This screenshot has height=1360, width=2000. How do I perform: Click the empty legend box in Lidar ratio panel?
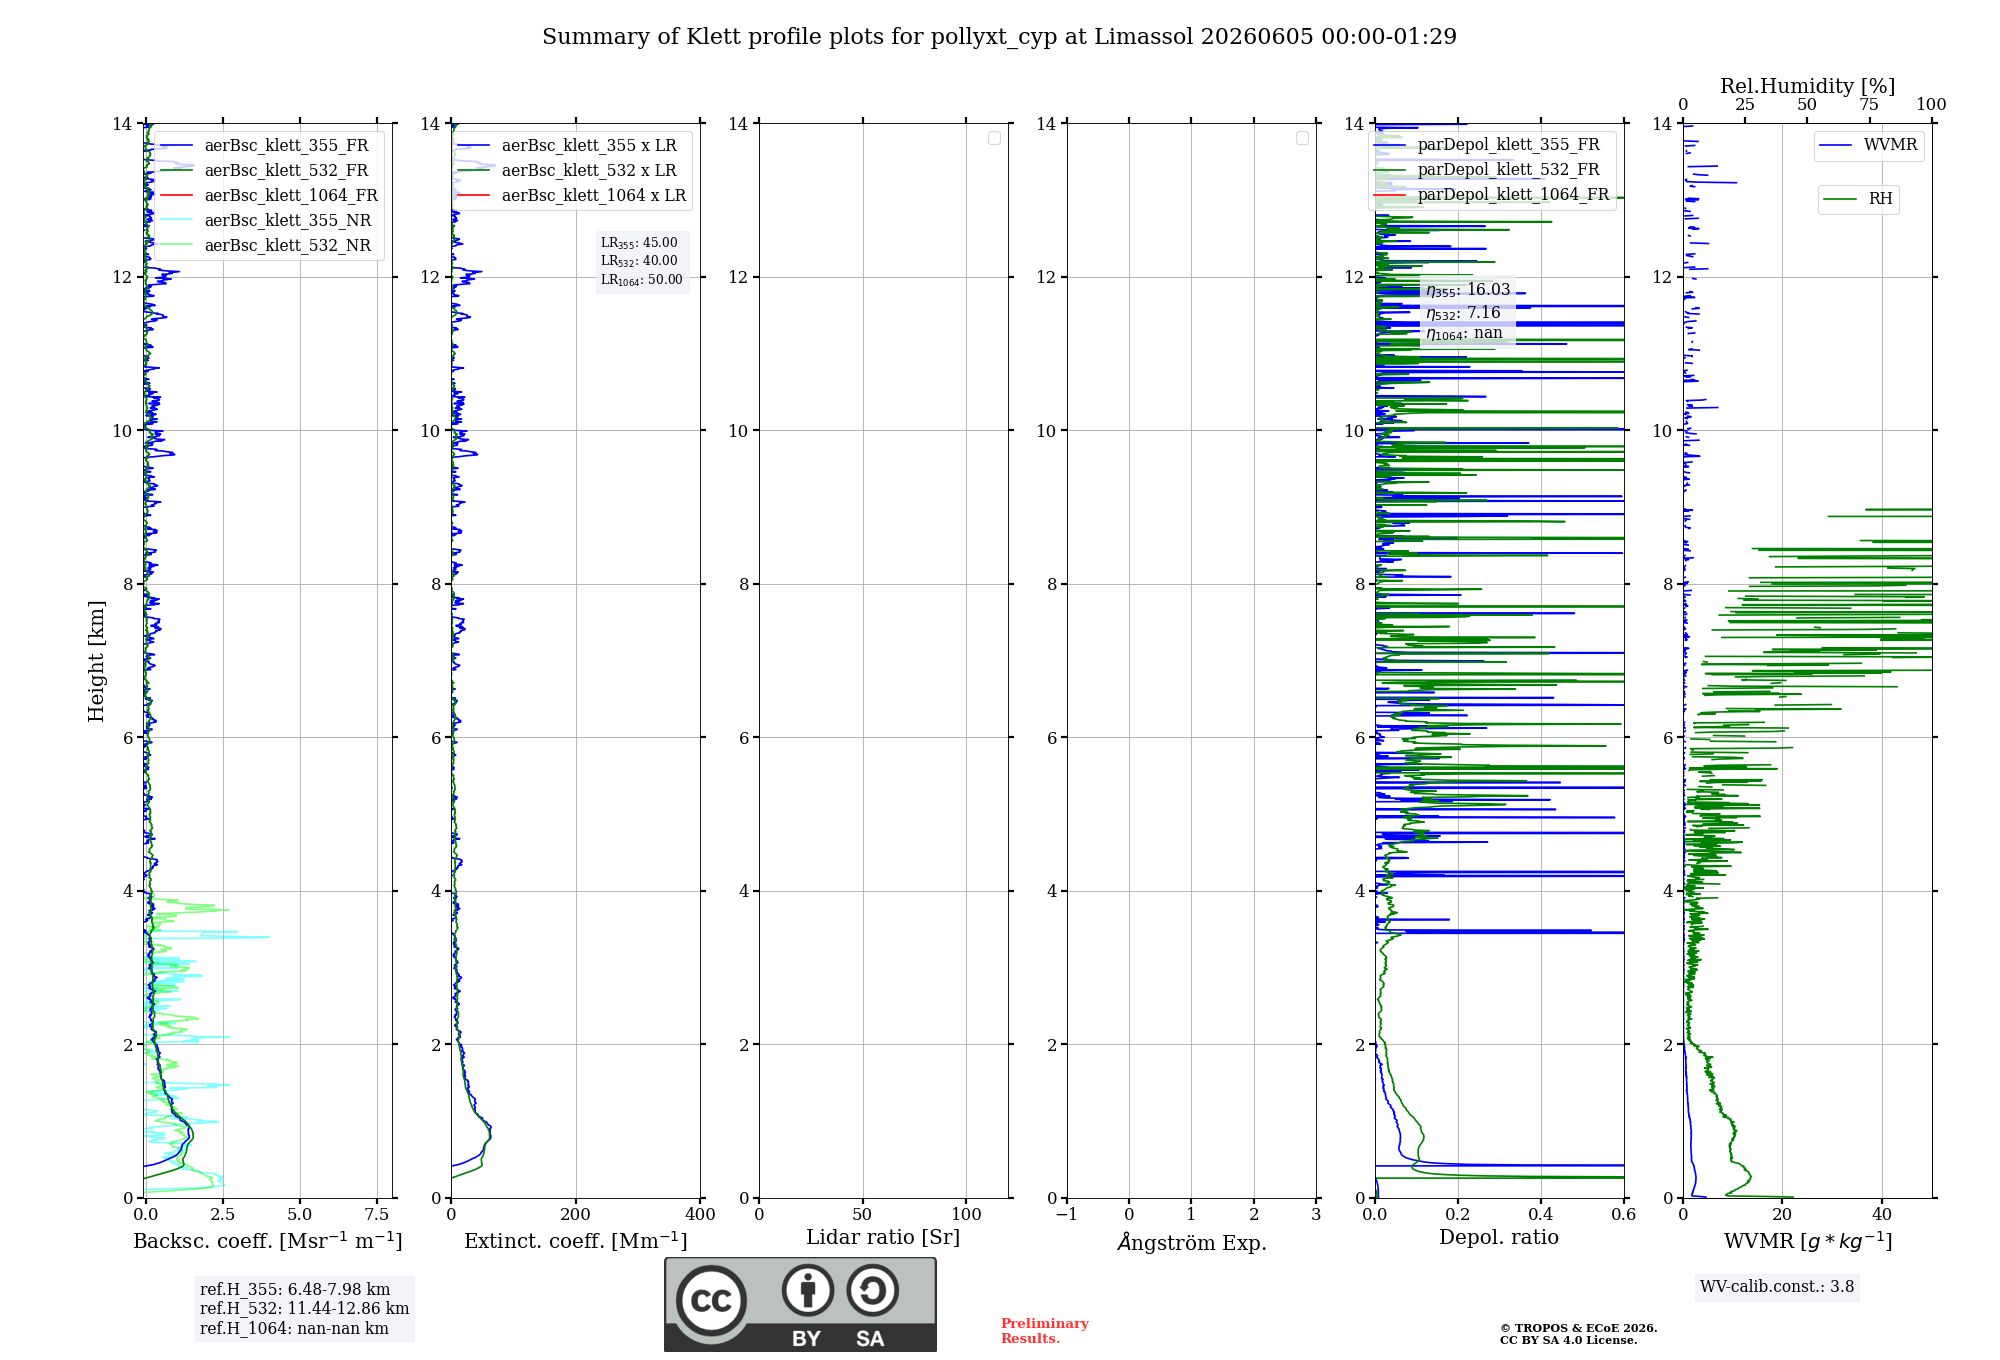pyautogui.click(x=994, y=138)
